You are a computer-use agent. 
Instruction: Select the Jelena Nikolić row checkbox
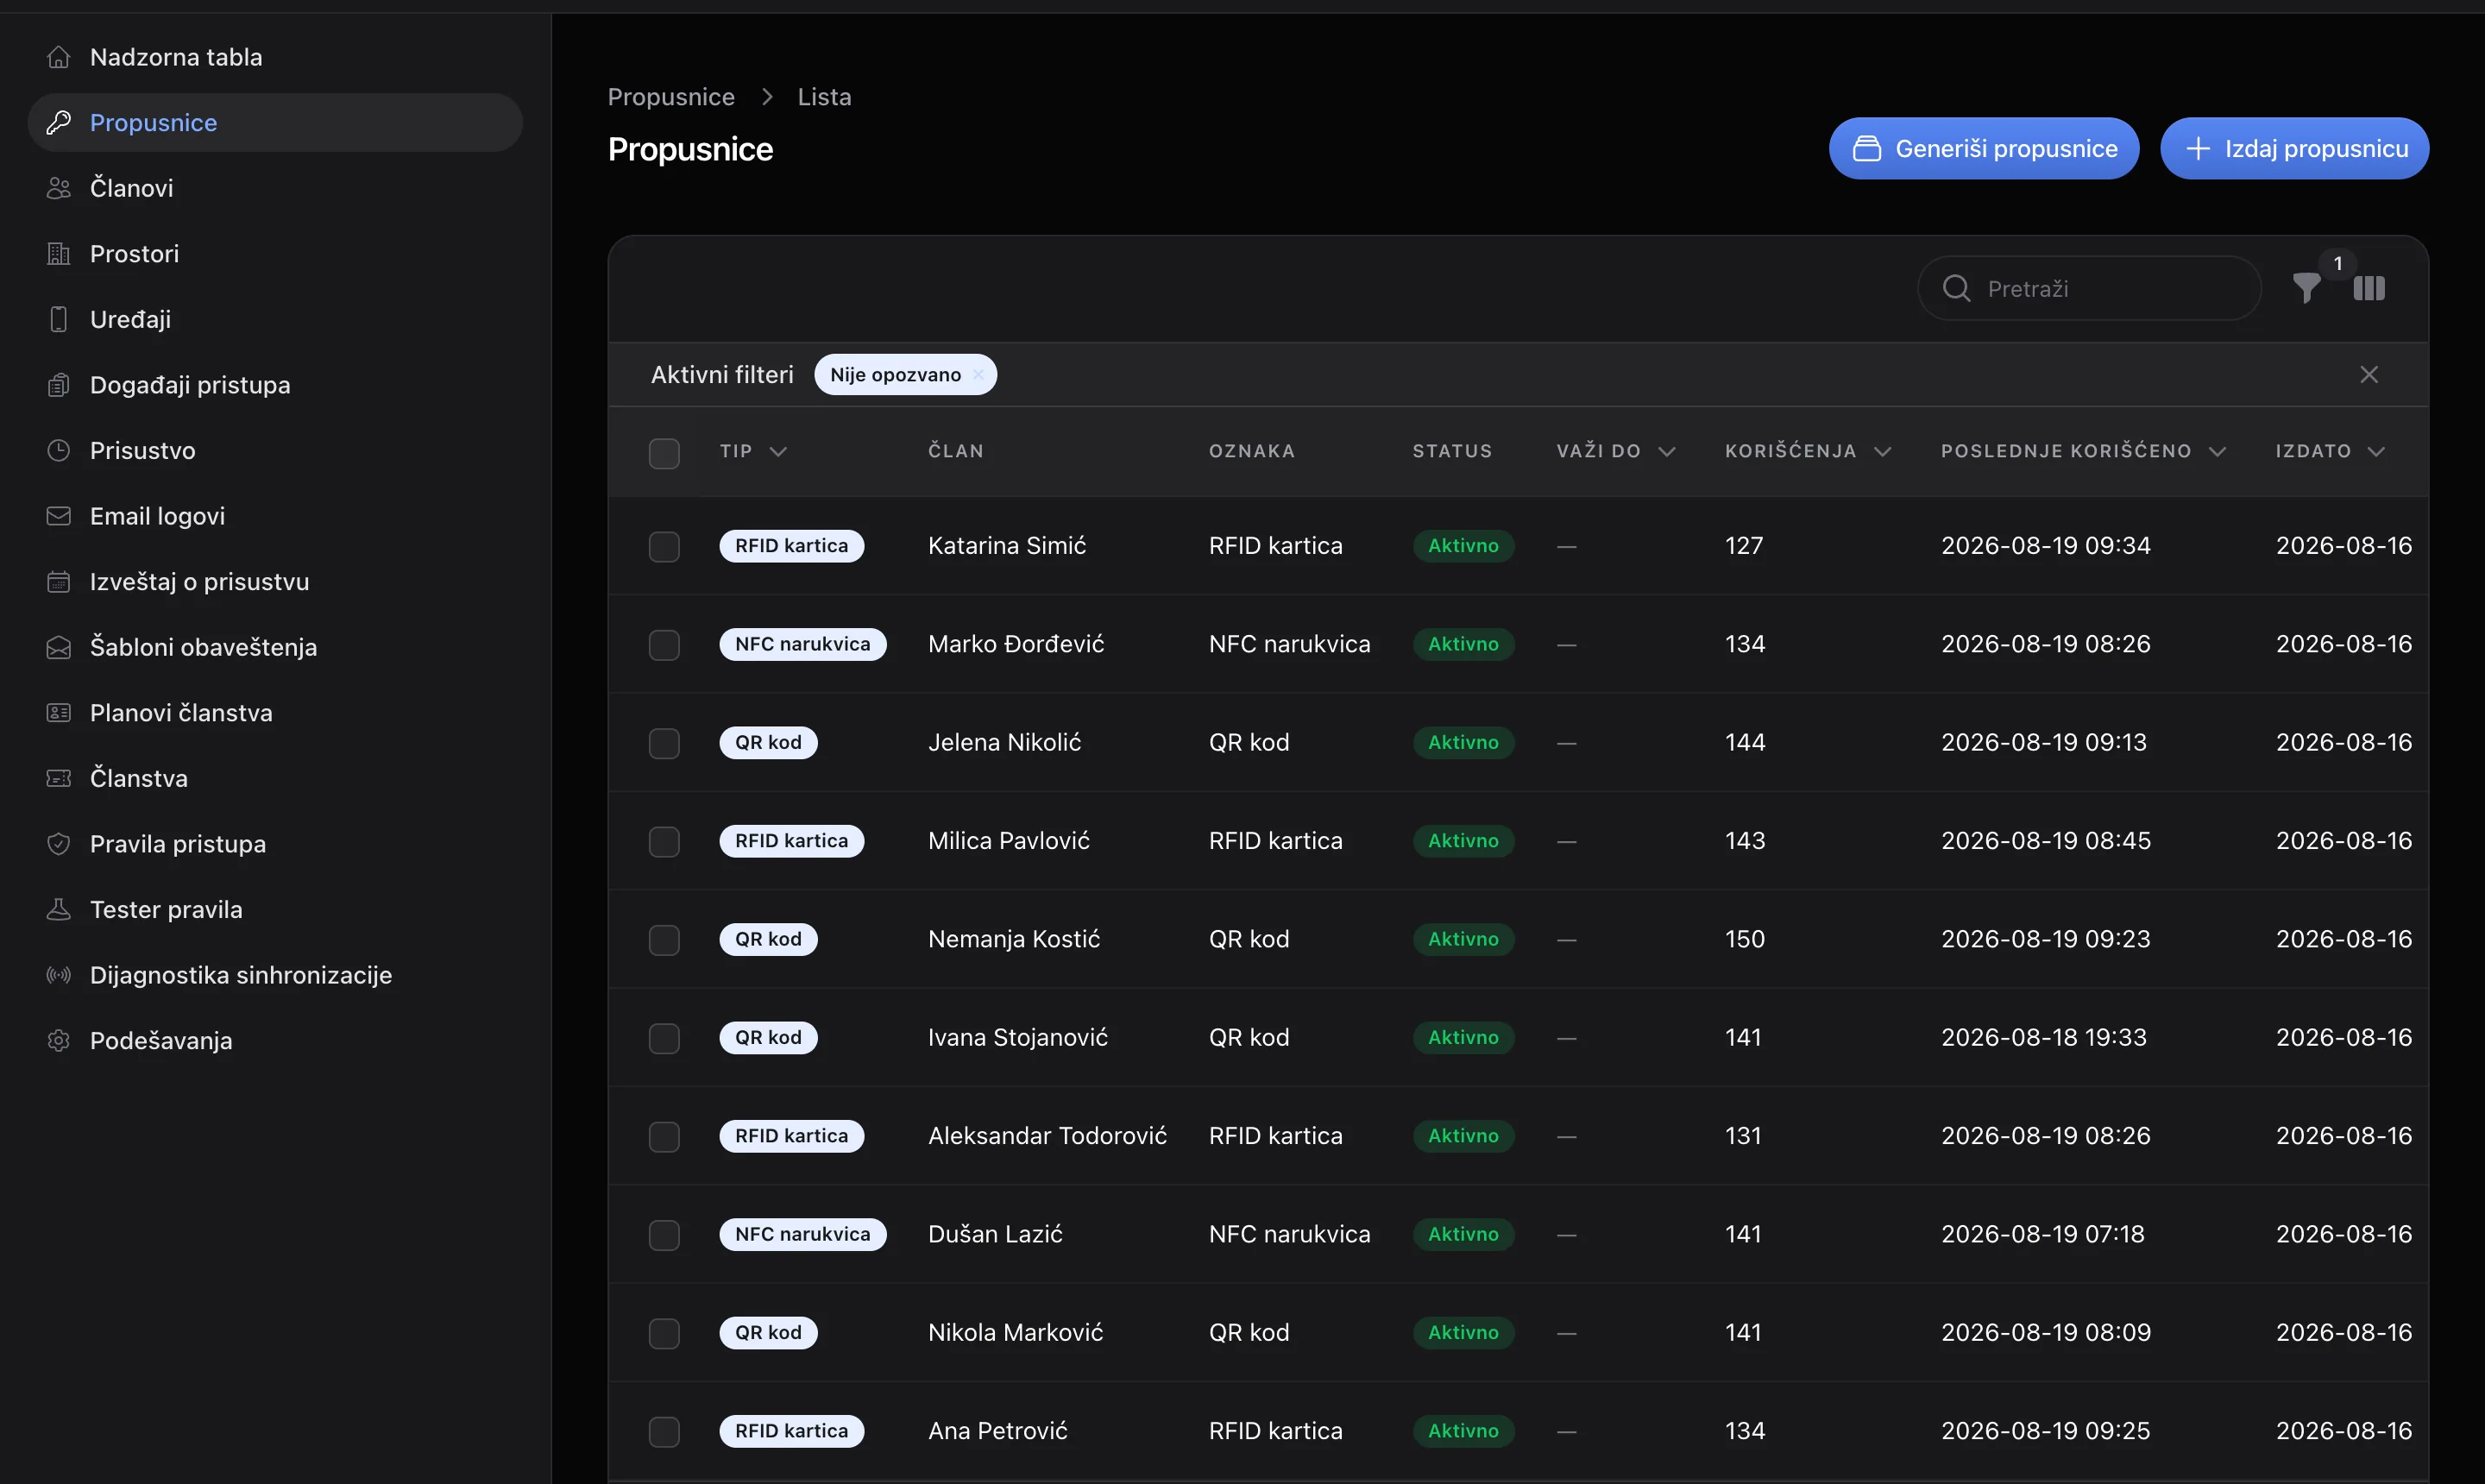pyautogui.click(x=664, y=743)
